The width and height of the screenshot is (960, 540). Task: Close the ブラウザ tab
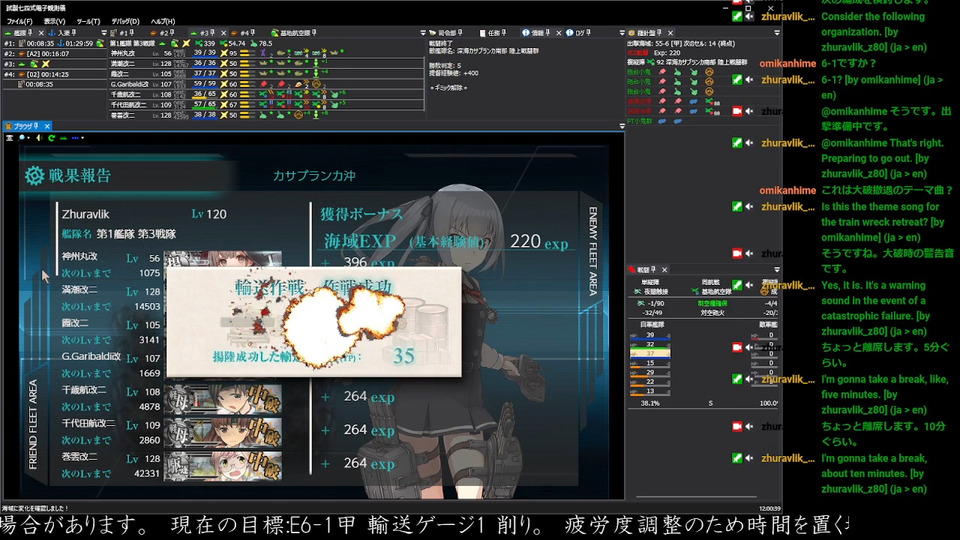47,126
